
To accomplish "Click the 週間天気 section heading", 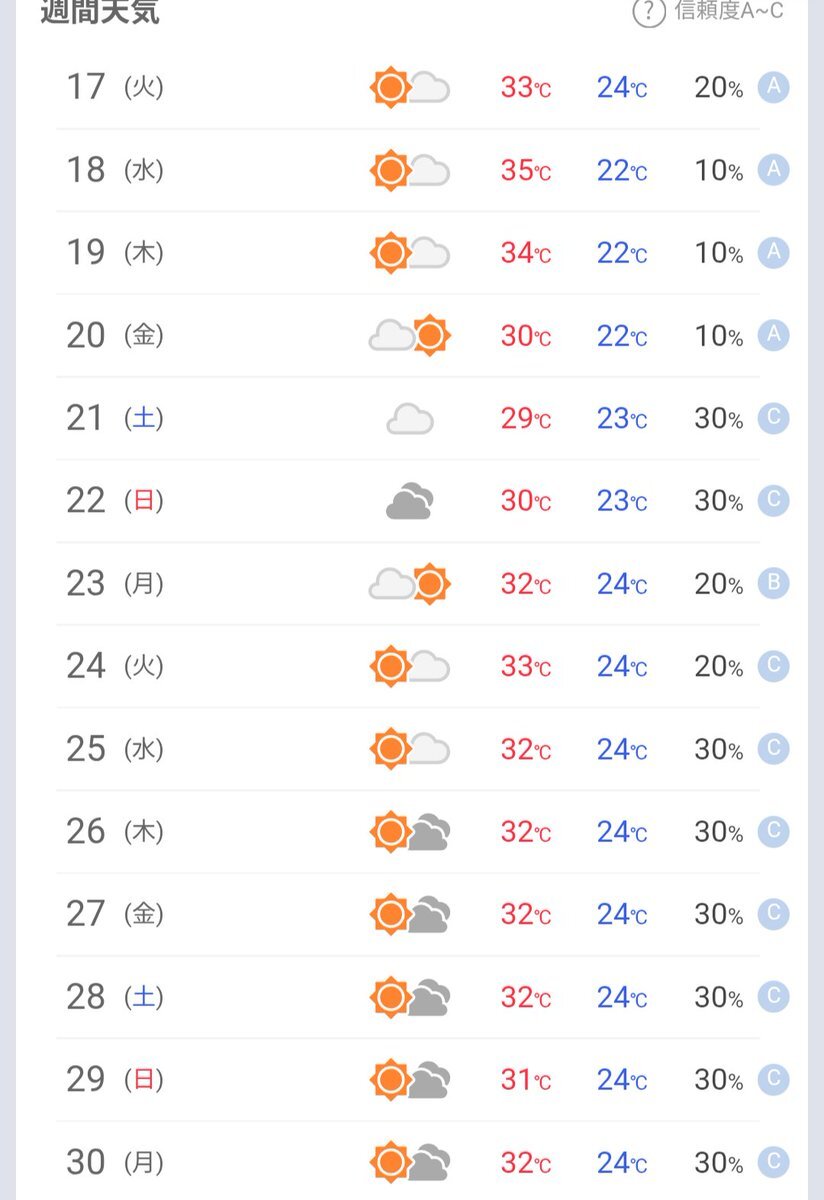I will [x=100, y=11].
